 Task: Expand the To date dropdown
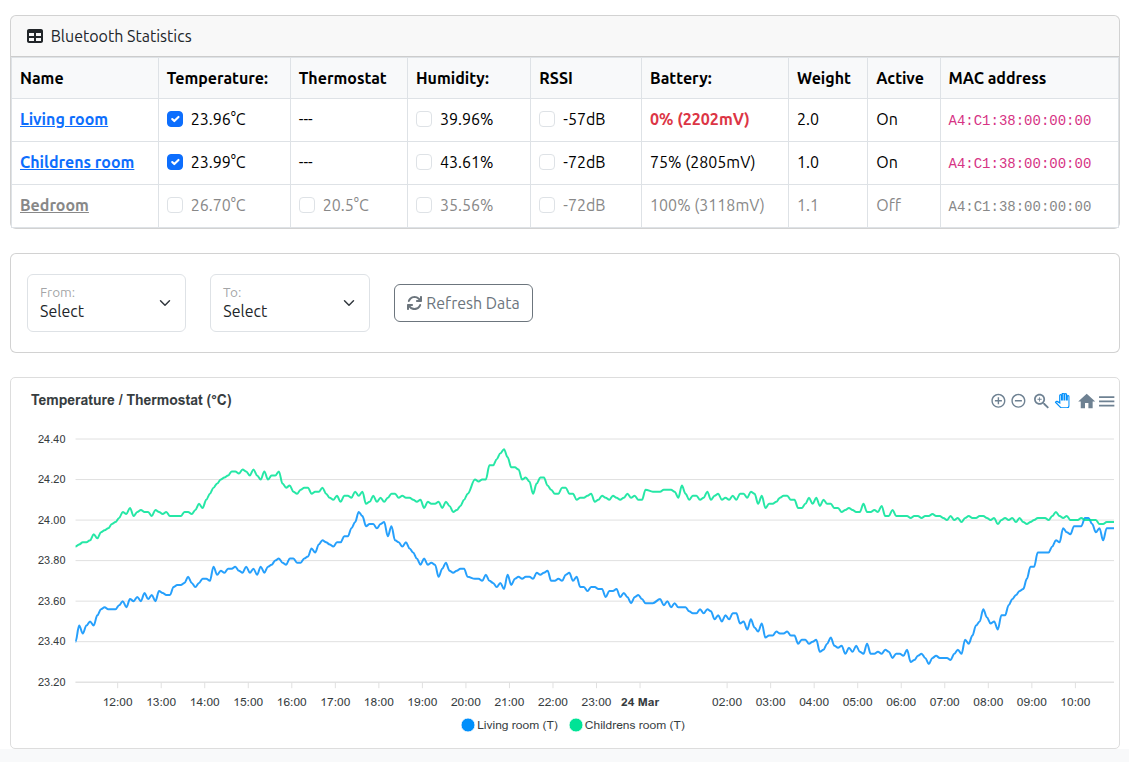(x=289, y=303)
